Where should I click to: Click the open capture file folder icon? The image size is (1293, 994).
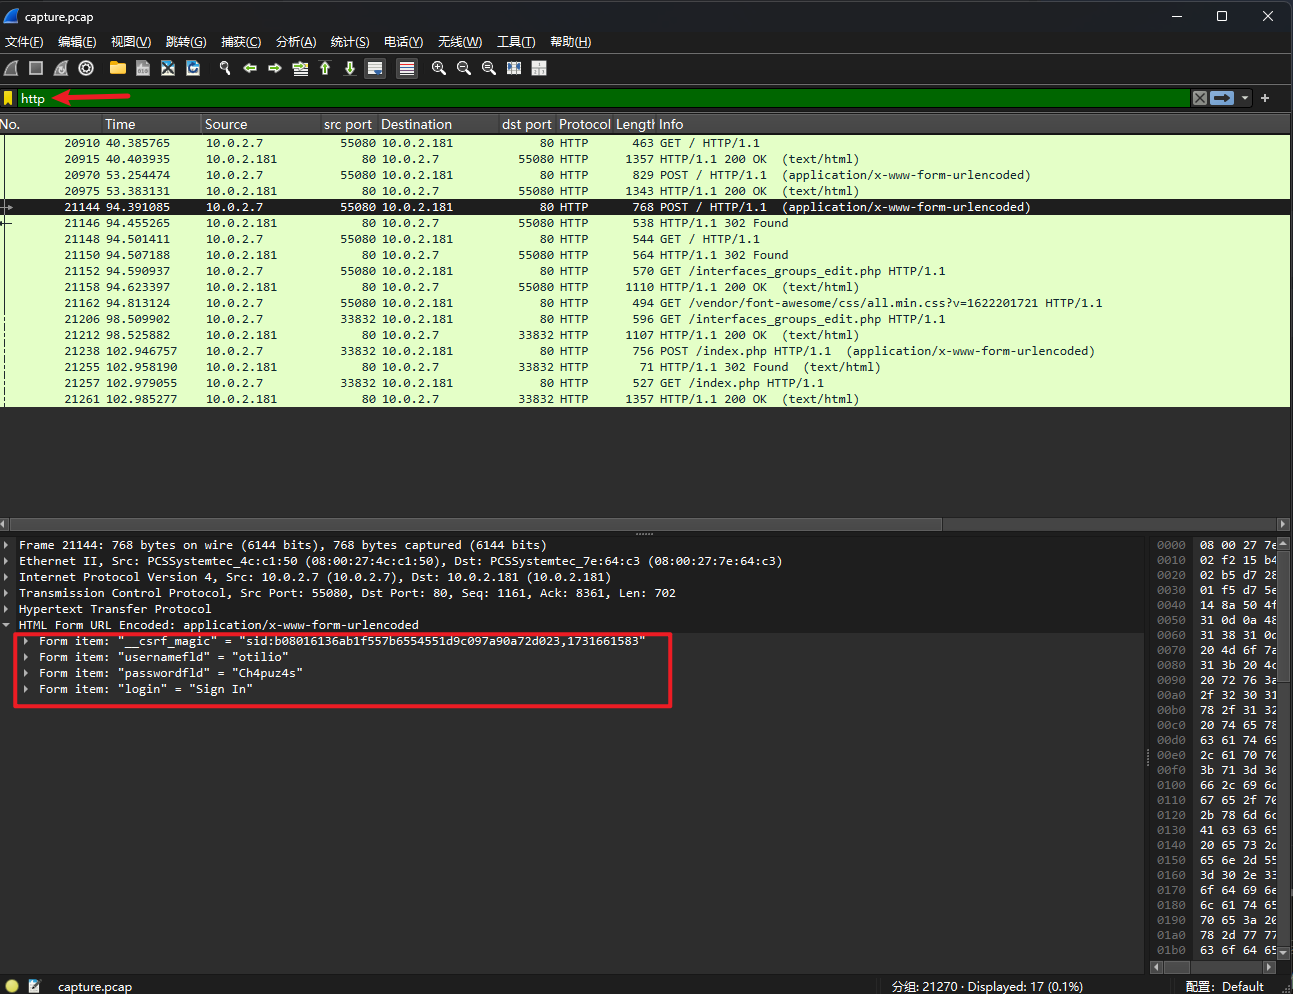pyautogui.click(x=118, y=68)
